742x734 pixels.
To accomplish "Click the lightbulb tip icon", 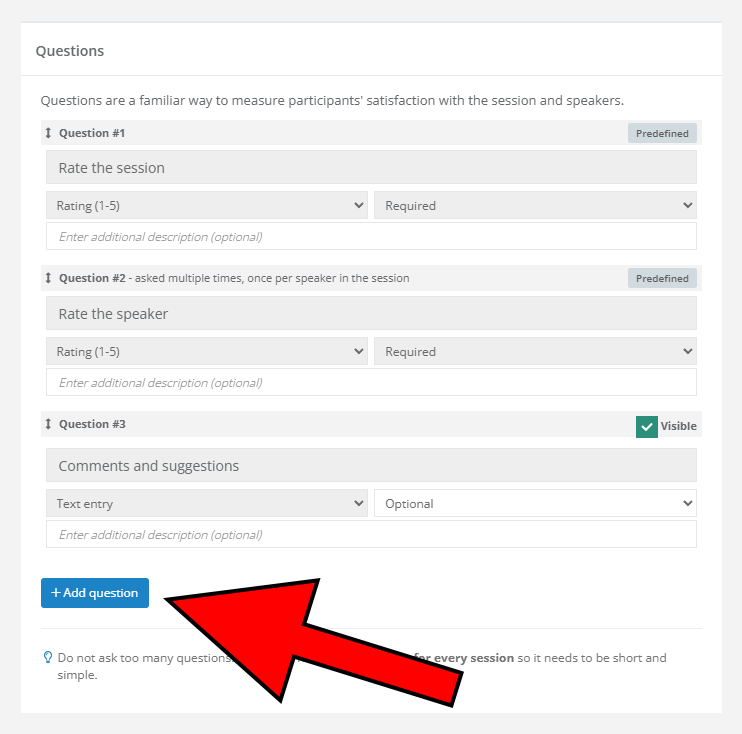I will click(x=47, y=658).
